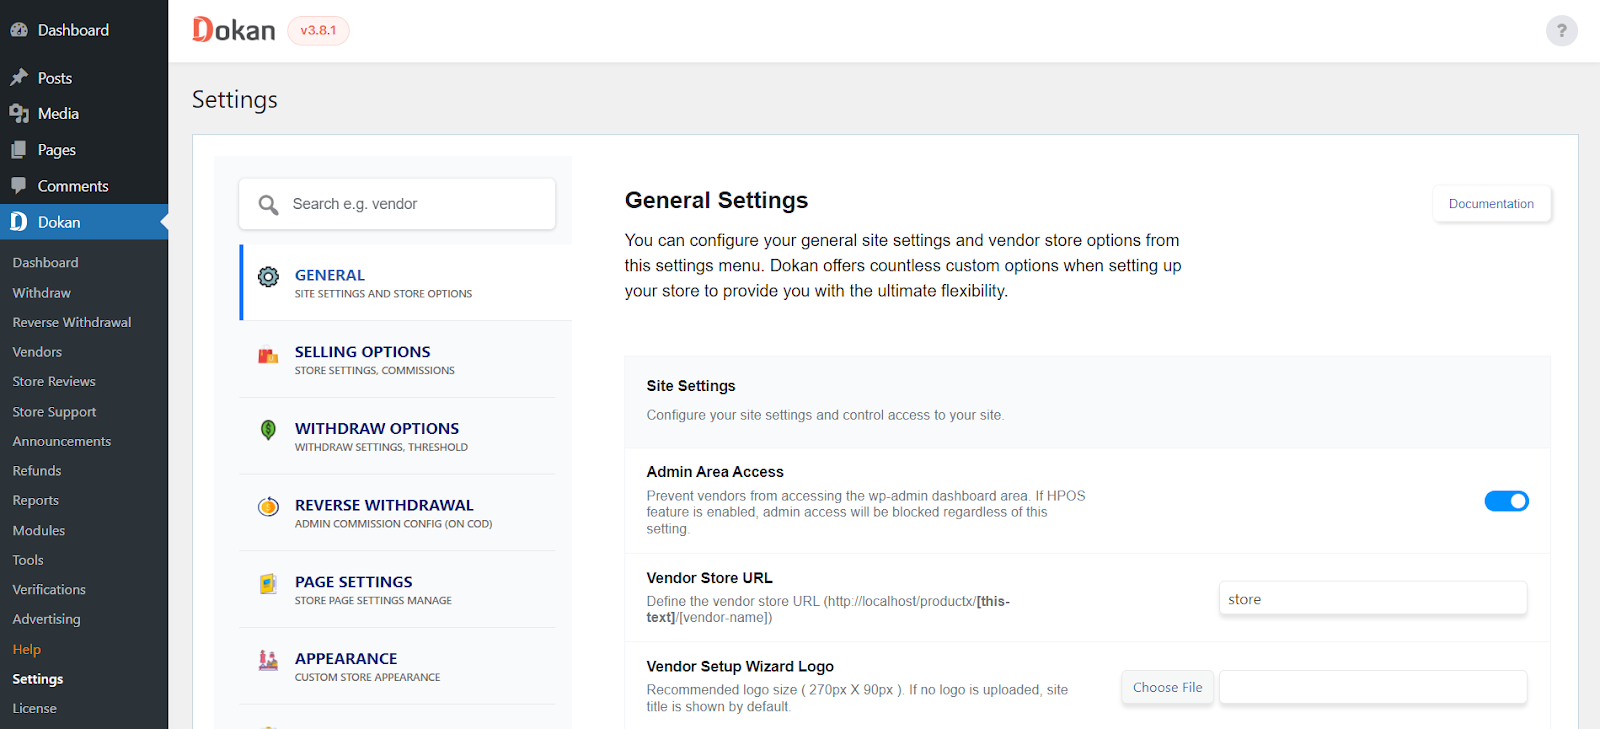Open the orange Help submenu link
Screen dimensions: 1600x729
27,649
